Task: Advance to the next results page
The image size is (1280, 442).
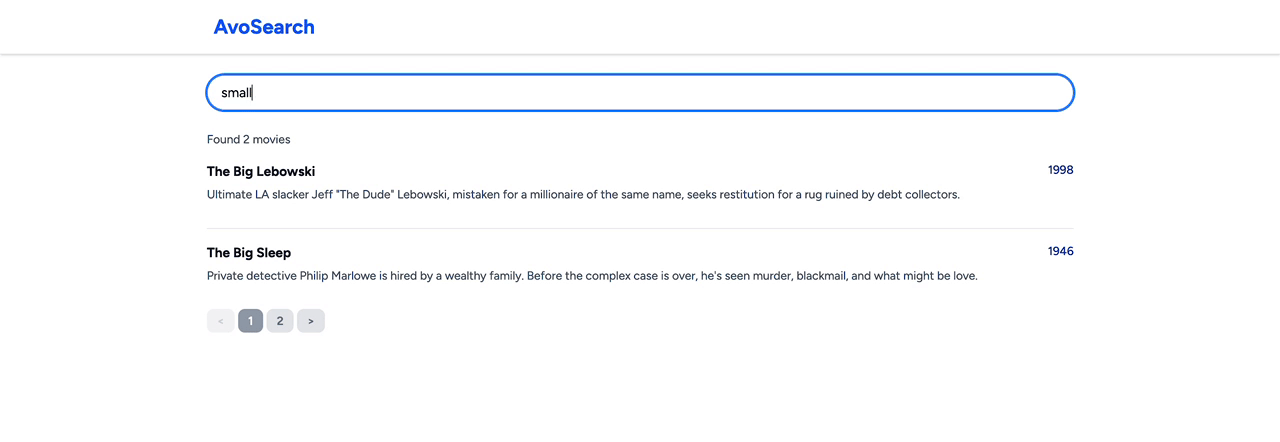Action: (311, 321)
